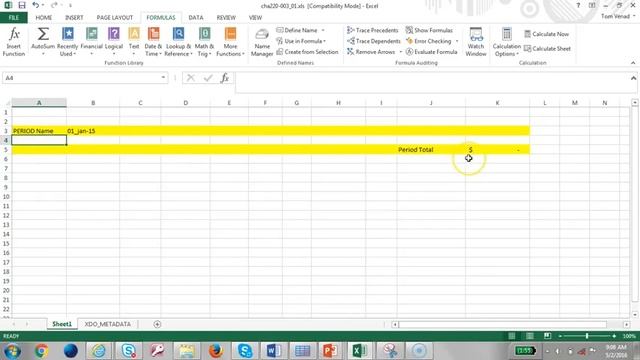Add a new sheet with plus button

coord(157,324)
